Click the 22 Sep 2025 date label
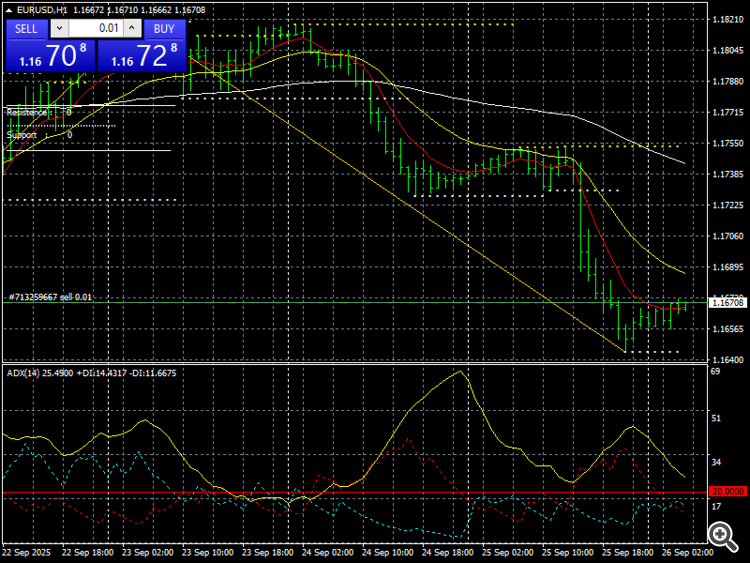The height and width of the screenshot is (563, 750). [x=27, y=552]
